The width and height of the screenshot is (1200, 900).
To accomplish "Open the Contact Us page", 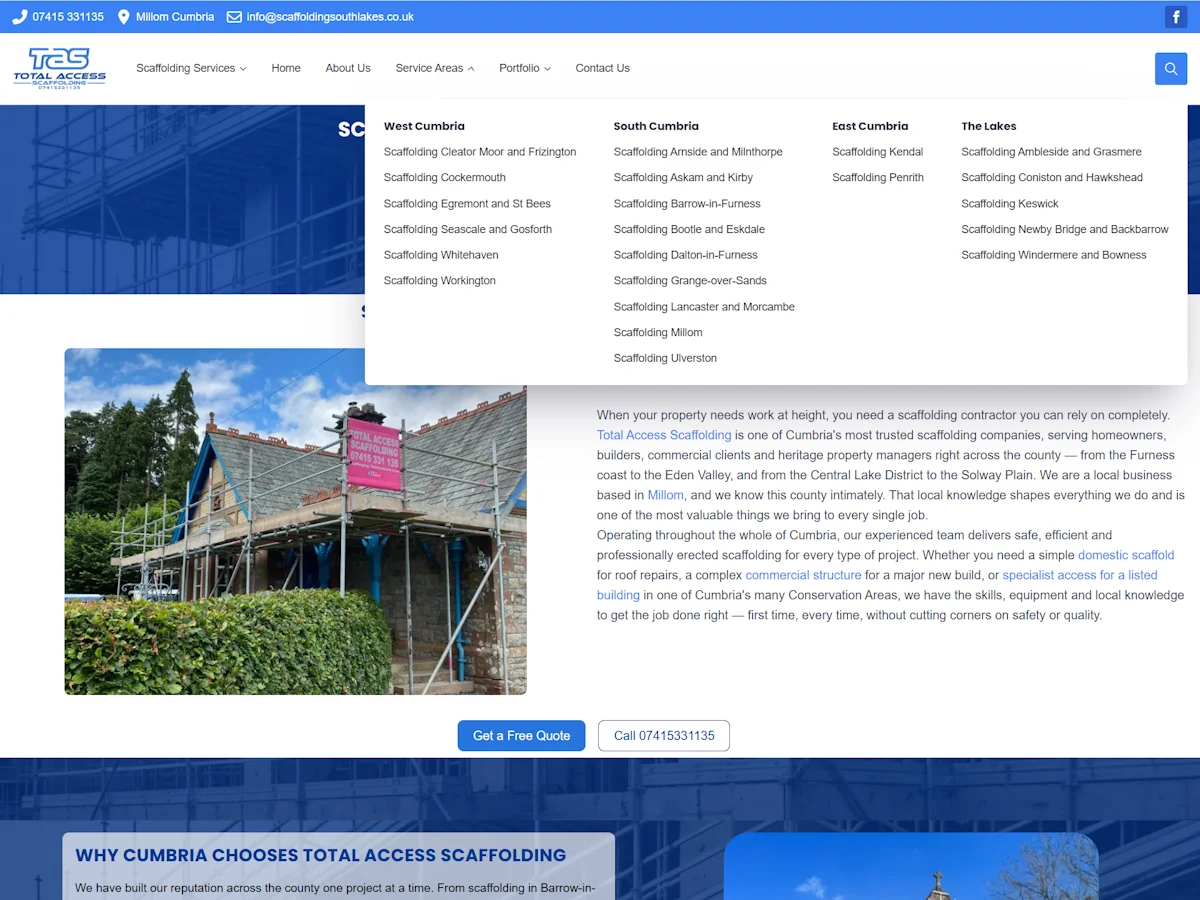I will pyautogui.click(x=602, y=68).
